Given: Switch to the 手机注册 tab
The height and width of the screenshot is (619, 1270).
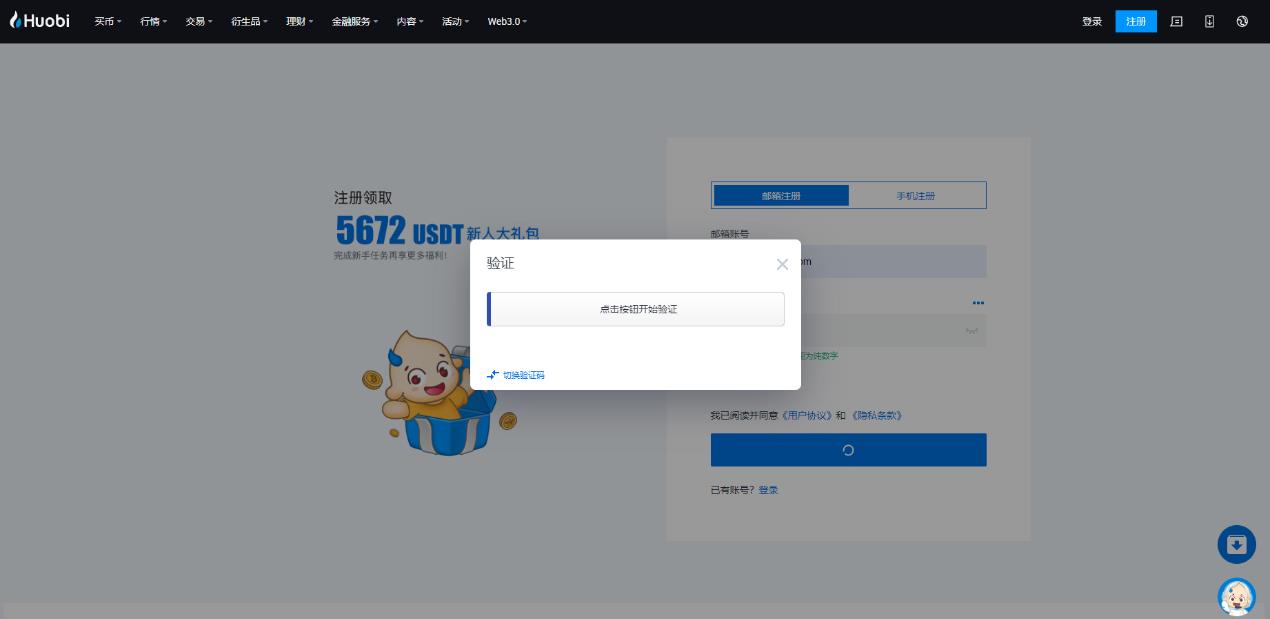Looking at the screenshot, I should click(x=915, y=195).
